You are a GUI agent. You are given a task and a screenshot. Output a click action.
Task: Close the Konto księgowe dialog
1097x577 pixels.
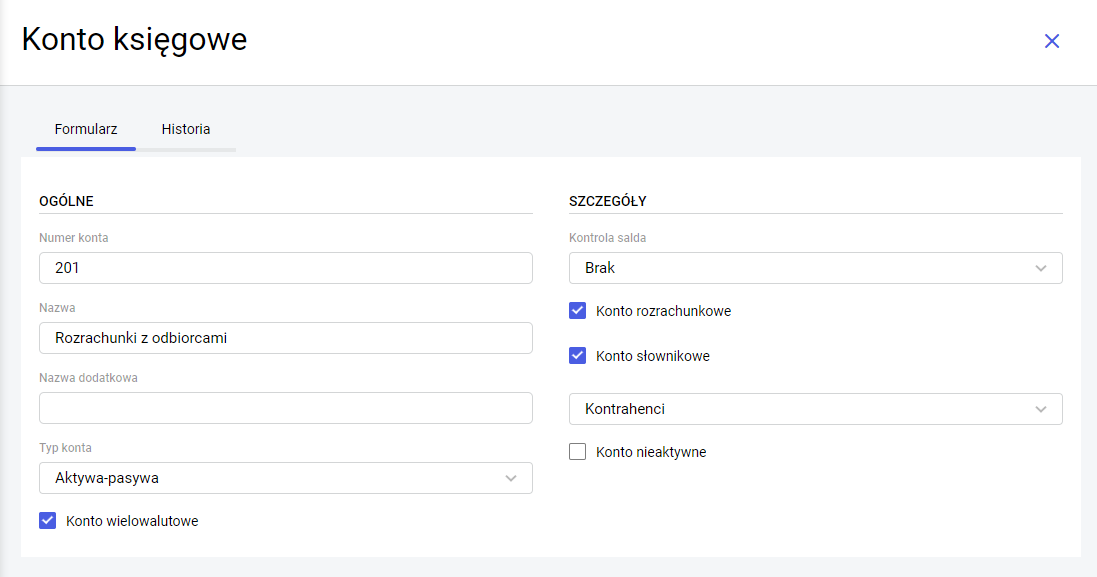pos(1051,41)
